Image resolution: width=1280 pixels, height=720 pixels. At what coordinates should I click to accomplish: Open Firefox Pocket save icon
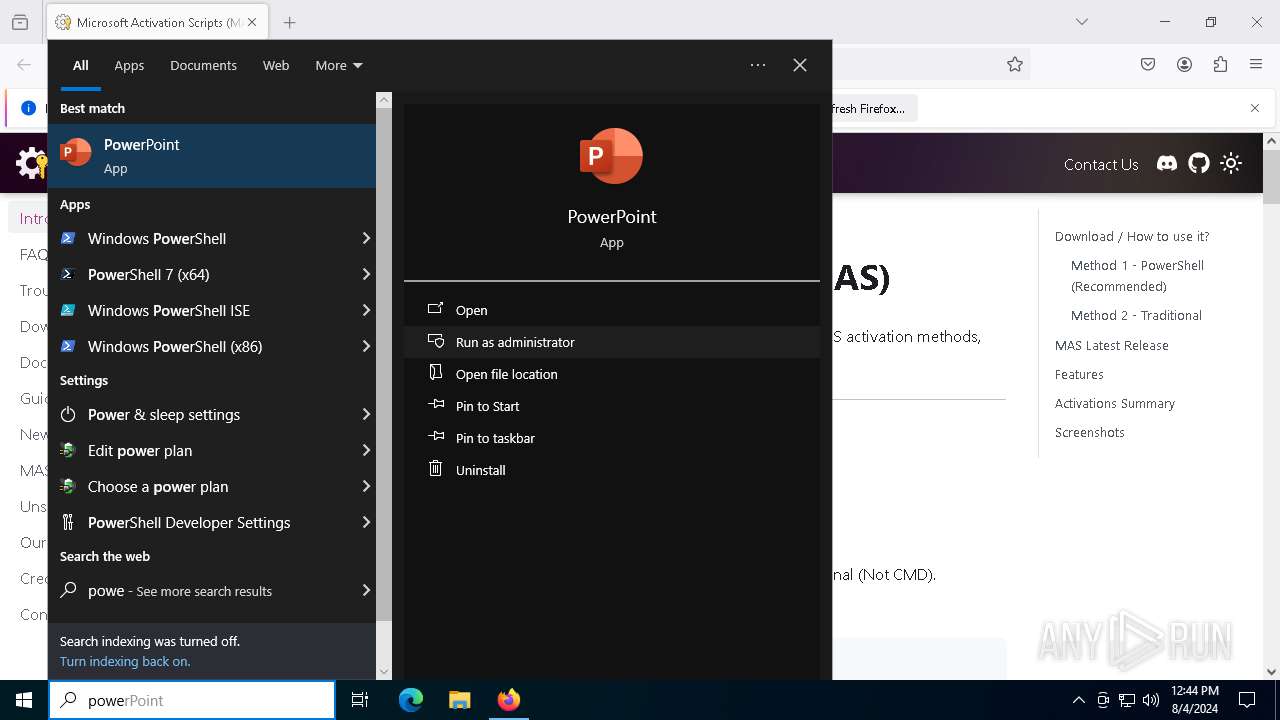(x=1148, y=64)
